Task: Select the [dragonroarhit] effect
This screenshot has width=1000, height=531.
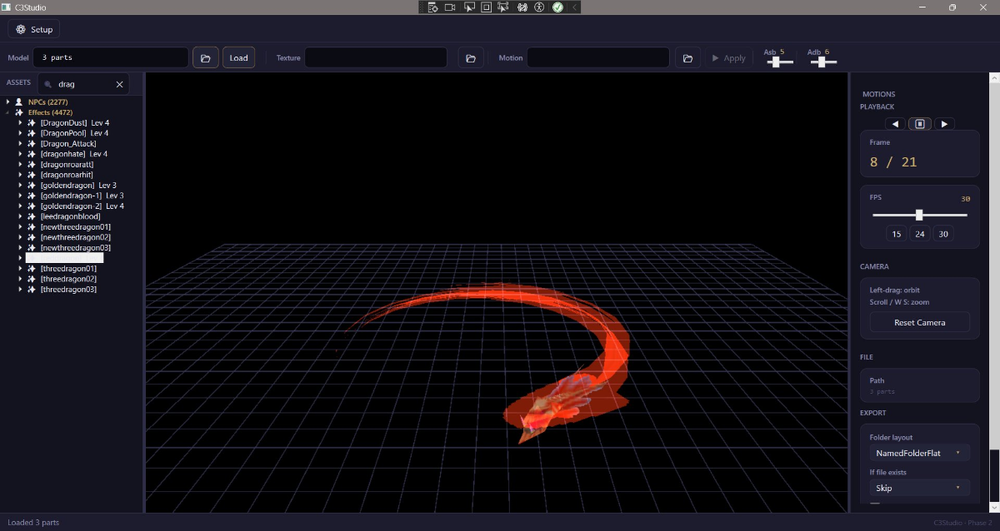Action: point(67,175)
